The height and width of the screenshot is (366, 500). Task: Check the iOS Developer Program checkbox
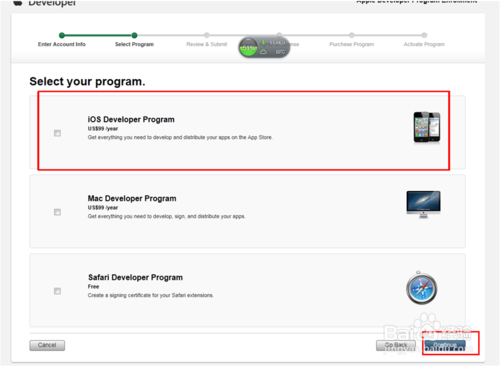57,133
